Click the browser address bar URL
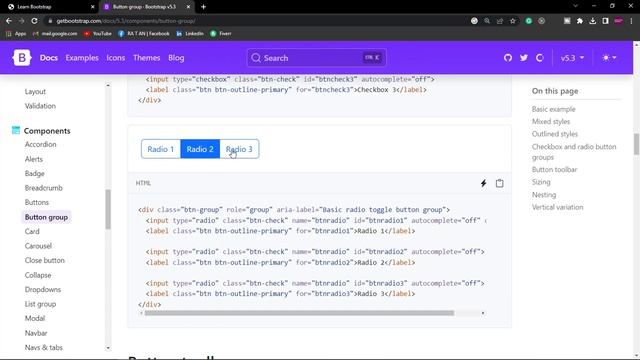This screenshot has height=360, width=640. click(126, 21)
